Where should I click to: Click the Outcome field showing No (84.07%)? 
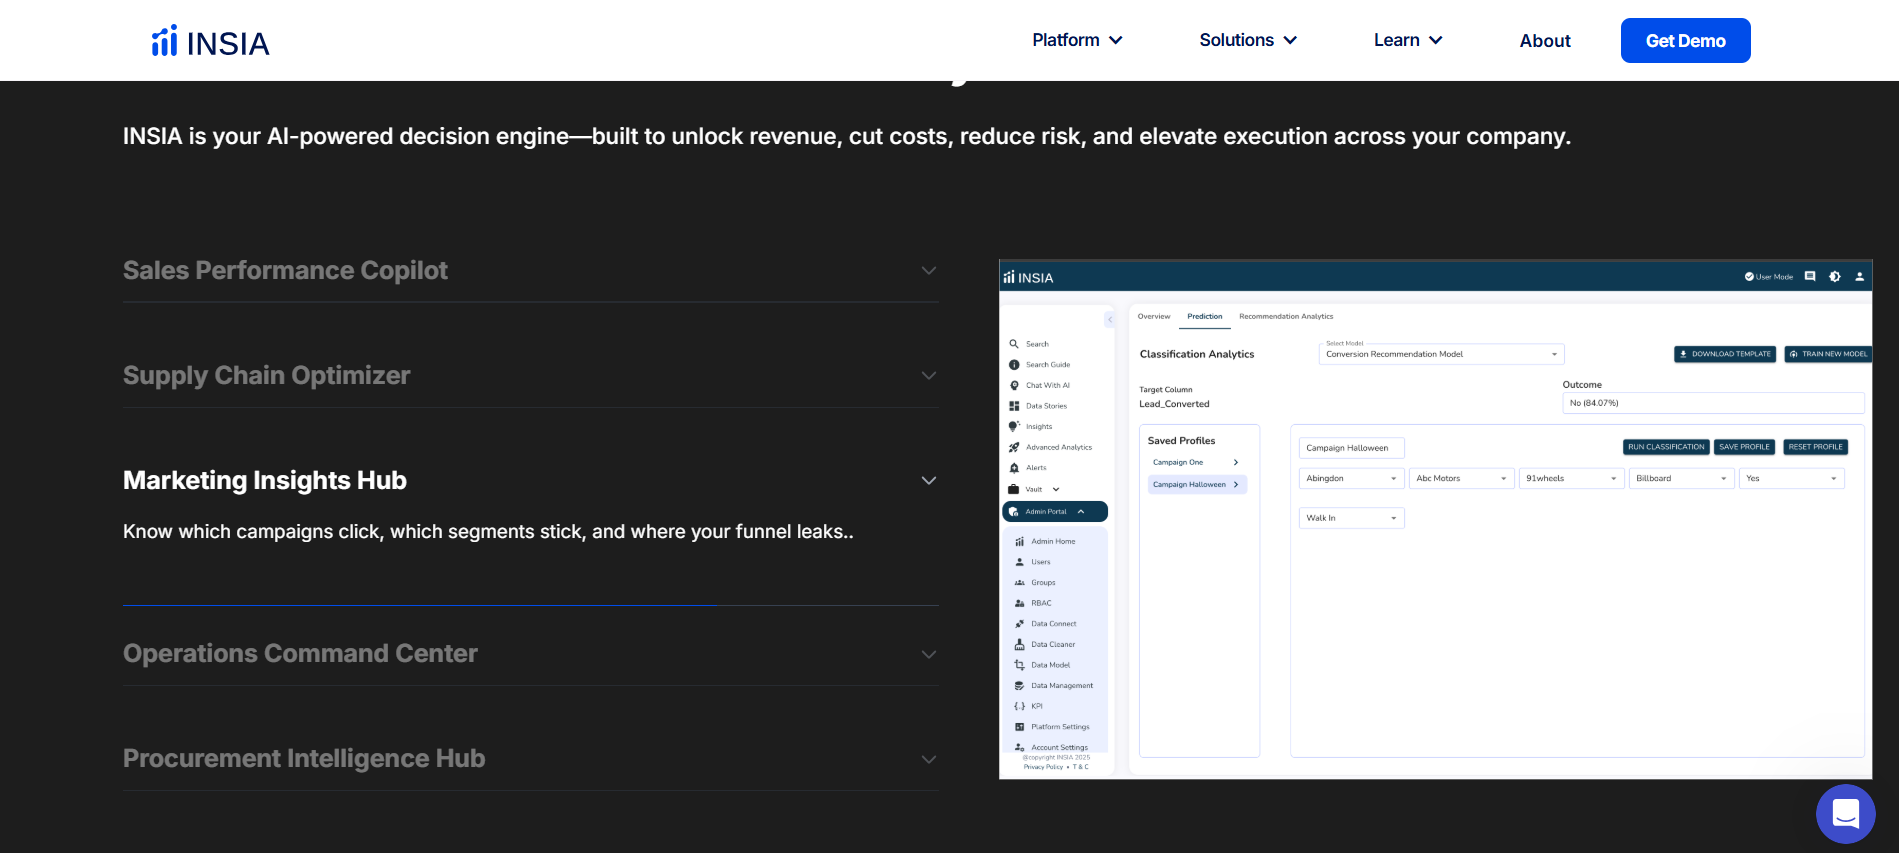(1713, 403)
